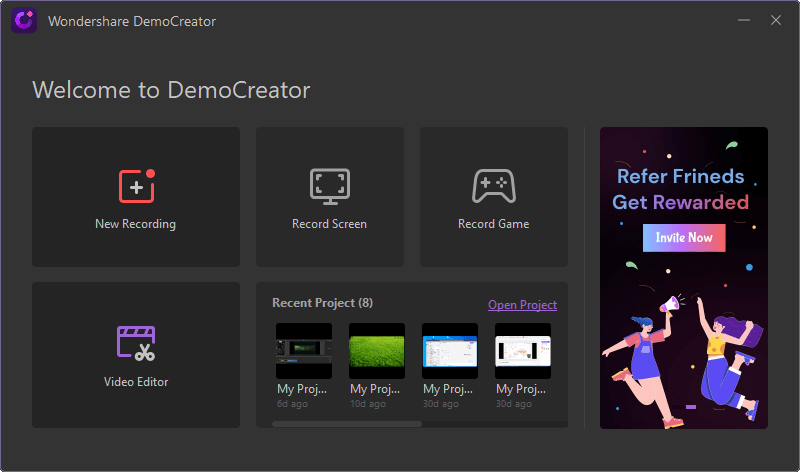The height and width of the screenshot is (472, 800).
Task: Click the Video Editor label
Action: coord(136,382)
